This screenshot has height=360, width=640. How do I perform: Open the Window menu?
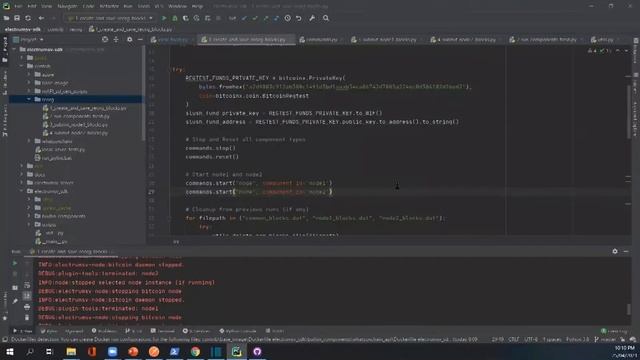(178, 6)
